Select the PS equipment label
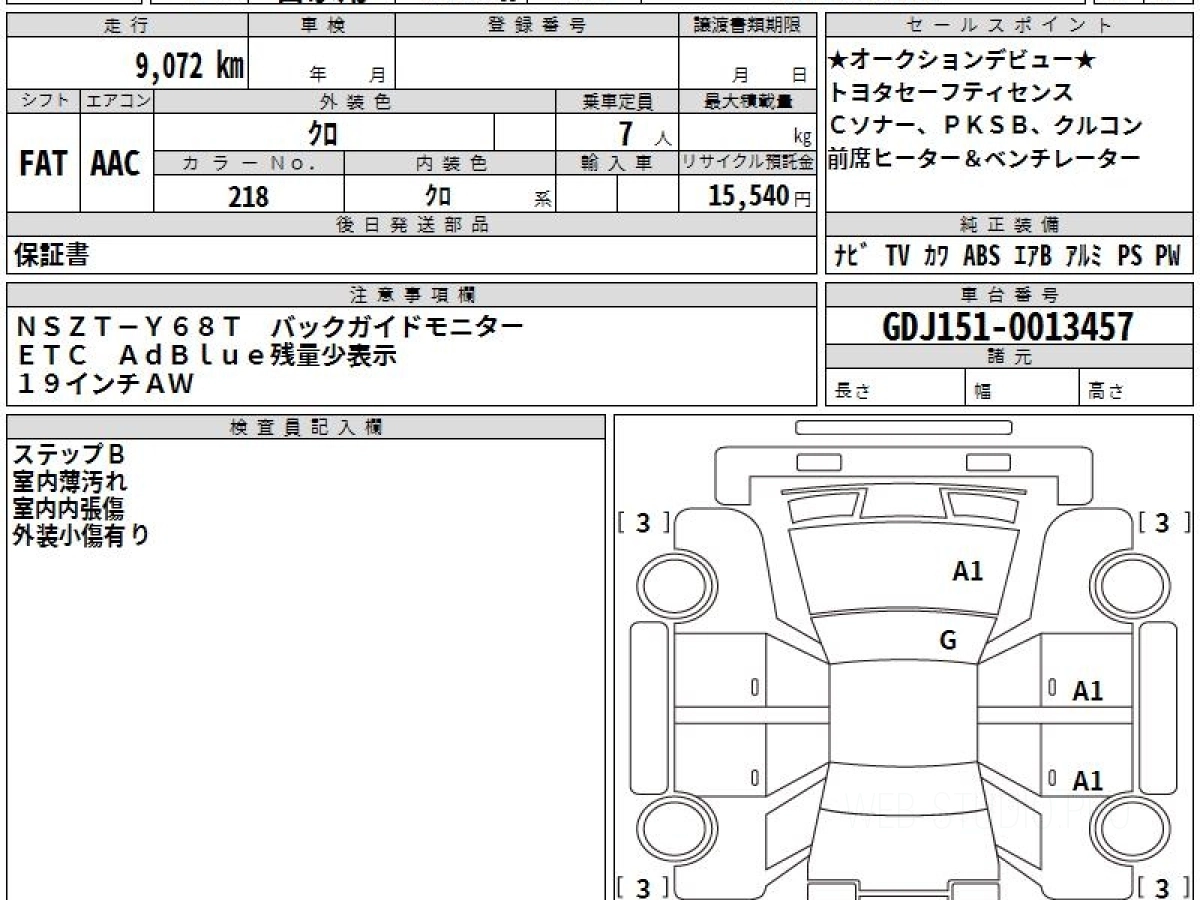Image resolution: width=1200 pixels, height=900 pixels. tap(1130, 257)
